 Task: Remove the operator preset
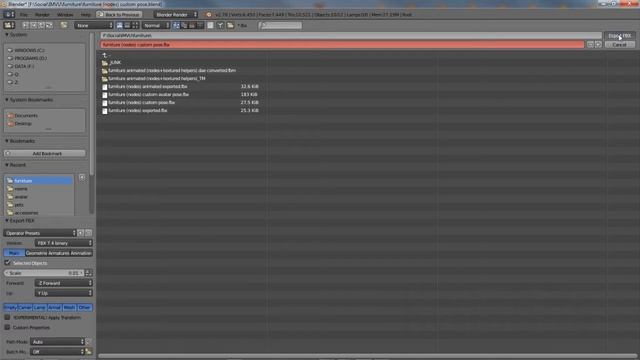pos(88,233)
